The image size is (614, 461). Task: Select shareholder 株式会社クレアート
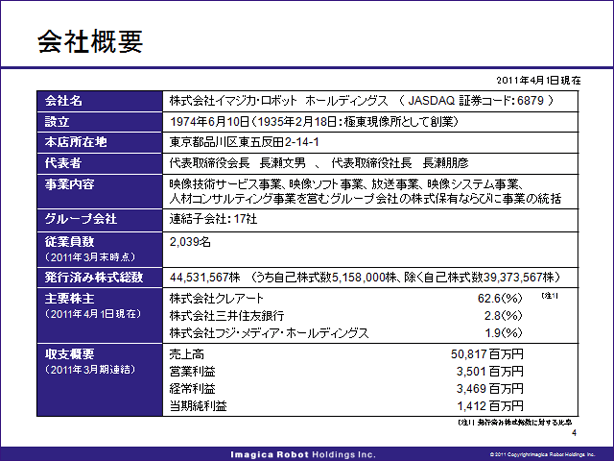[x=217, y=298]
